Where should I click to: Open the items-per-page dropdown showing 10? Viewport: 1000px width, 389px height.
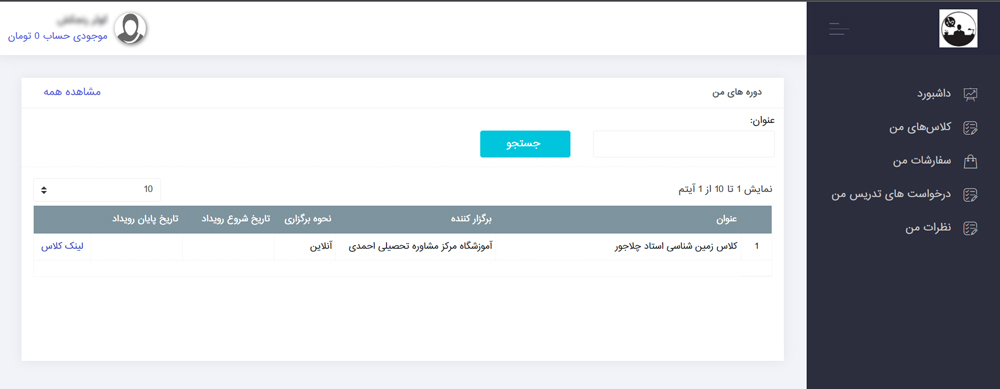pyautogui.click(x=97, y=189)
